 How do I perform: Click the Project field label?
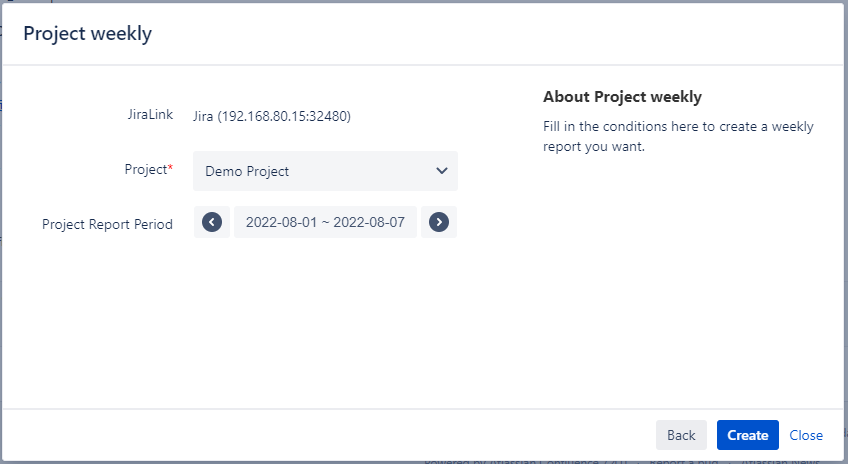(144, 170)
